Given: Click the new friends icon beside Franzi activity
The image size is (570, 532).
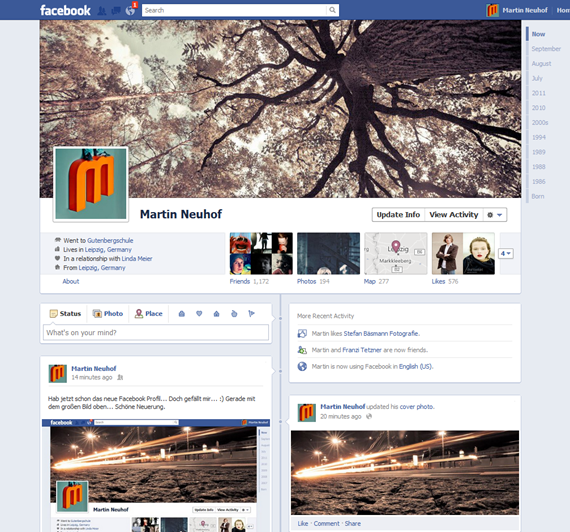Looking at the screenshot, I should (302, 350).
